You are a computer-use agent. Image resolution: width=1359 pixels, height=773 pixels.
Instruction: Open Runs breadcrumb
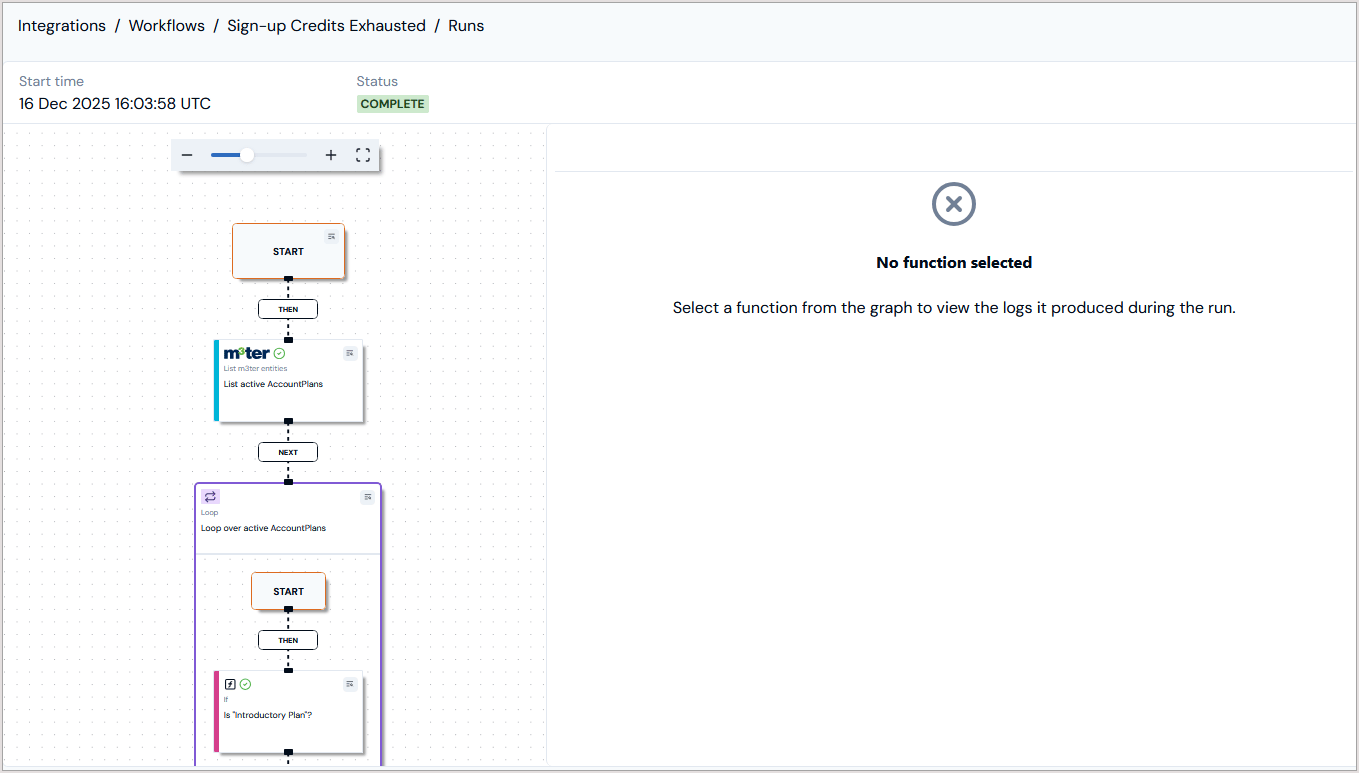pyautogui.click(x=466, y=26)
